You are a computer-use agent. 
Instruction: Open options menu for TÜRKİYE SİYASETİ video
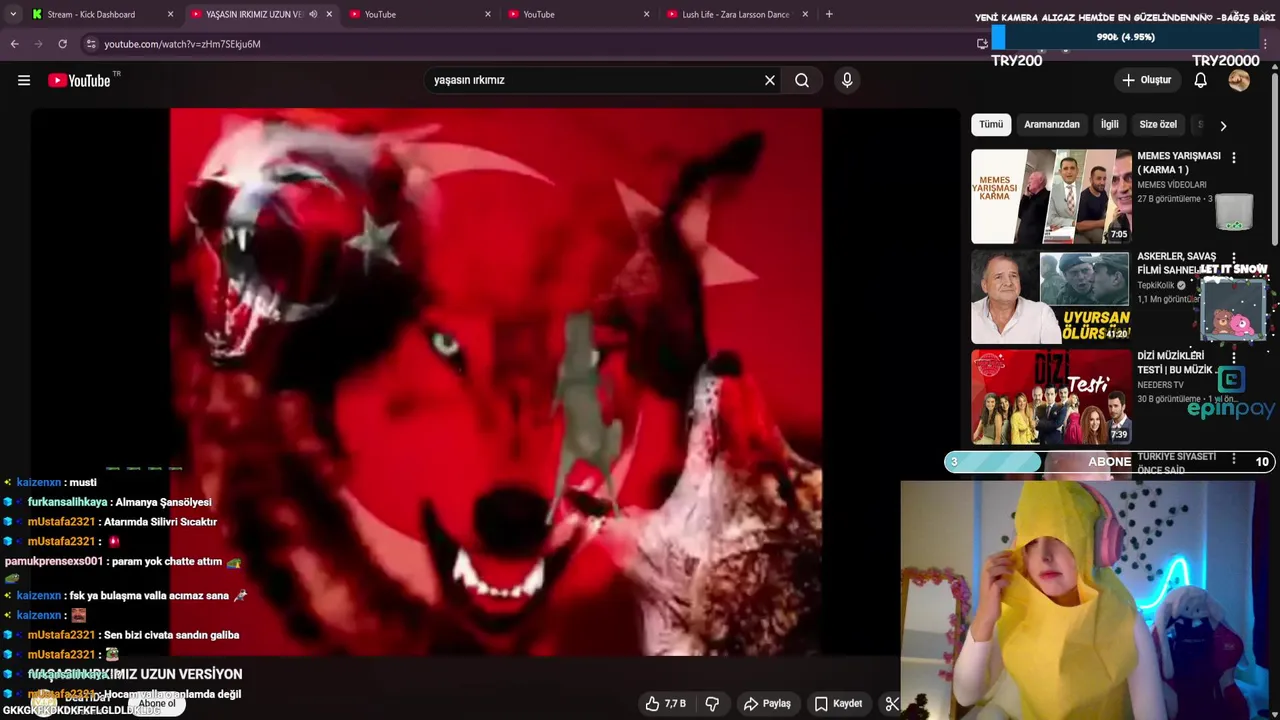[1234, 459]
